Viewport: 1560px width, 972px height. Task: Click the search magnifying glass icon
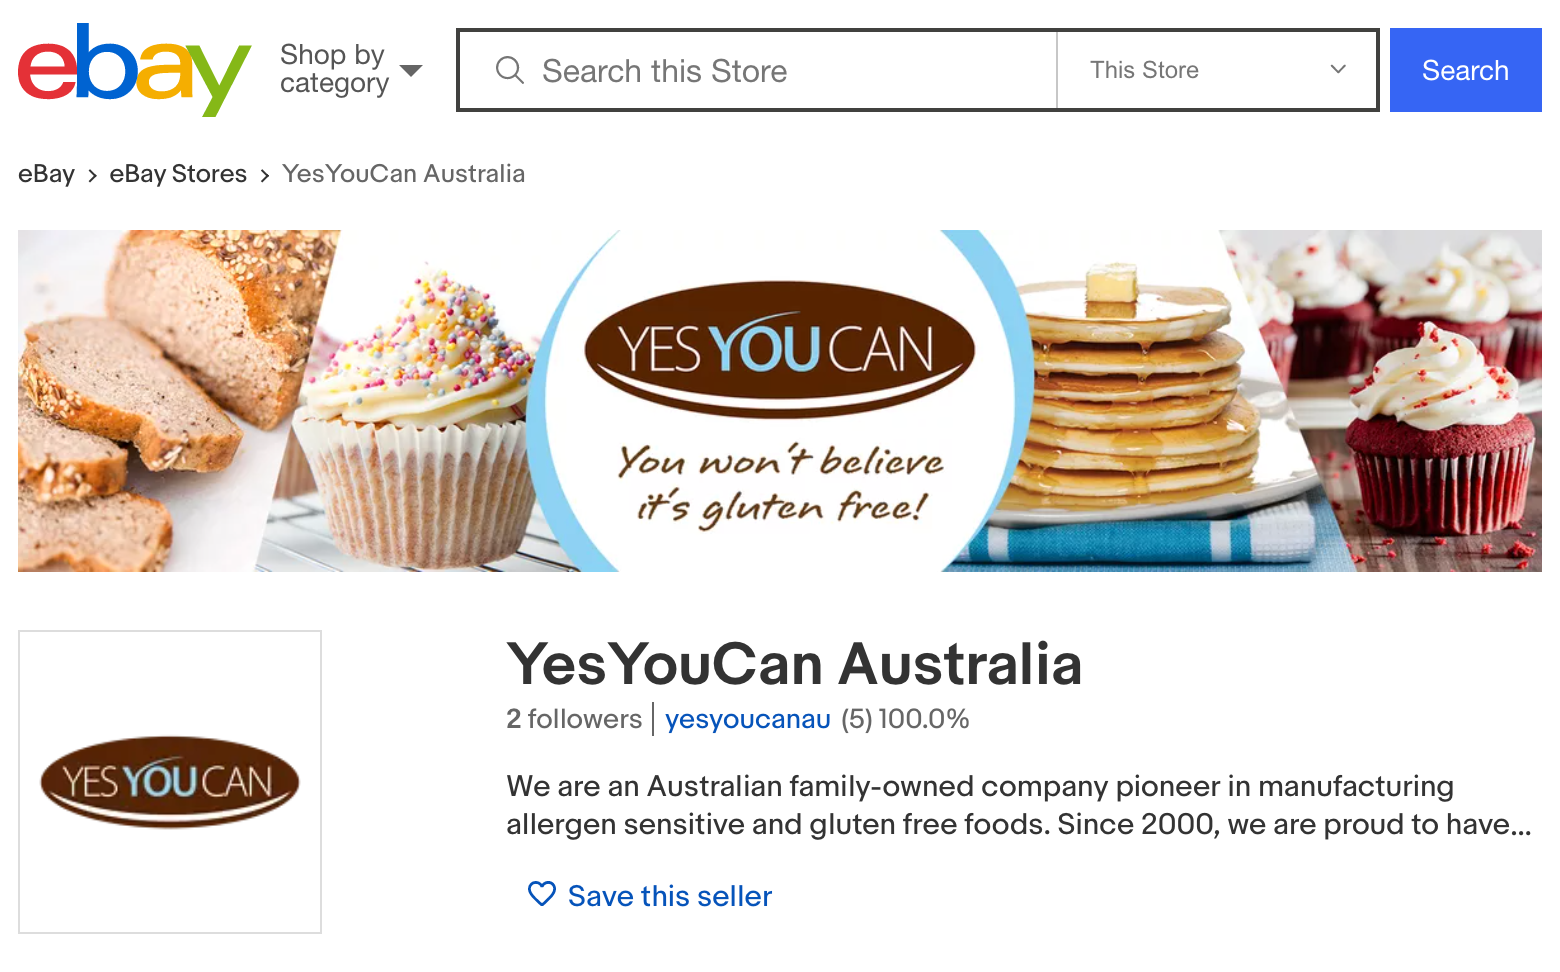tap(510, 70)
